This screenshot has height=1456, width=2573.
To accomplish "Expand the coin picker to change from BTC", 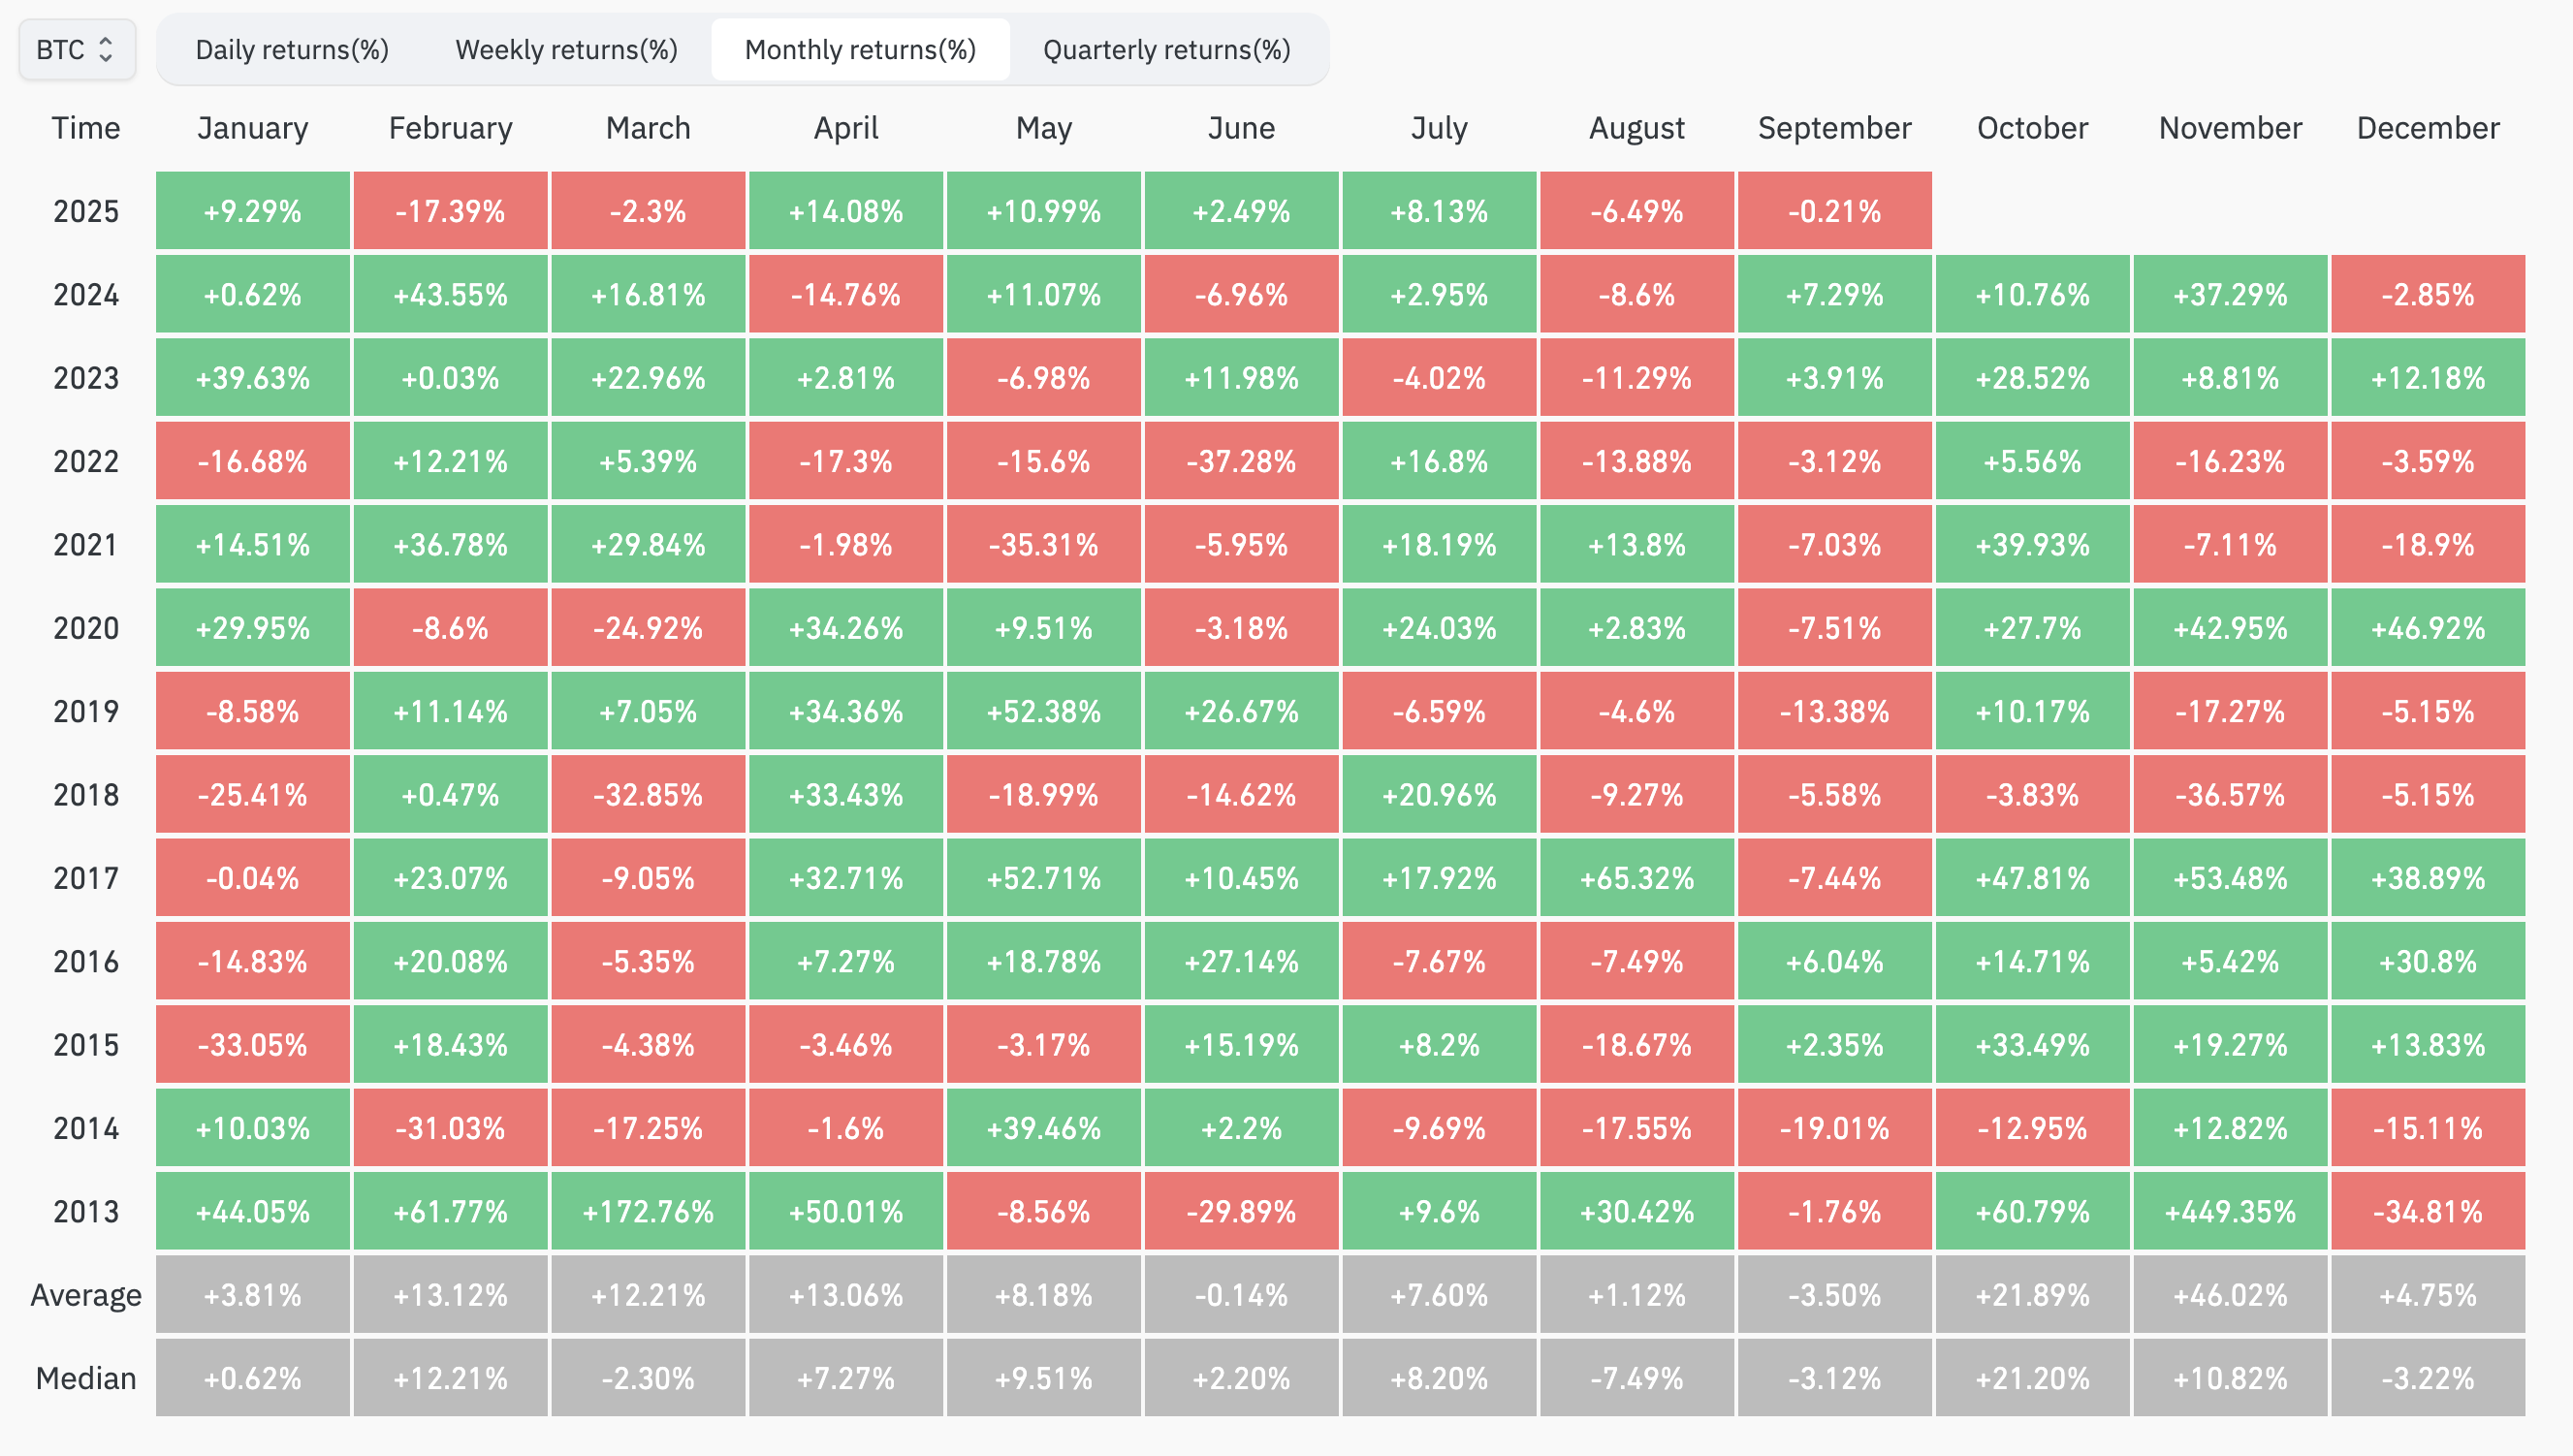I will coord(75,48).
